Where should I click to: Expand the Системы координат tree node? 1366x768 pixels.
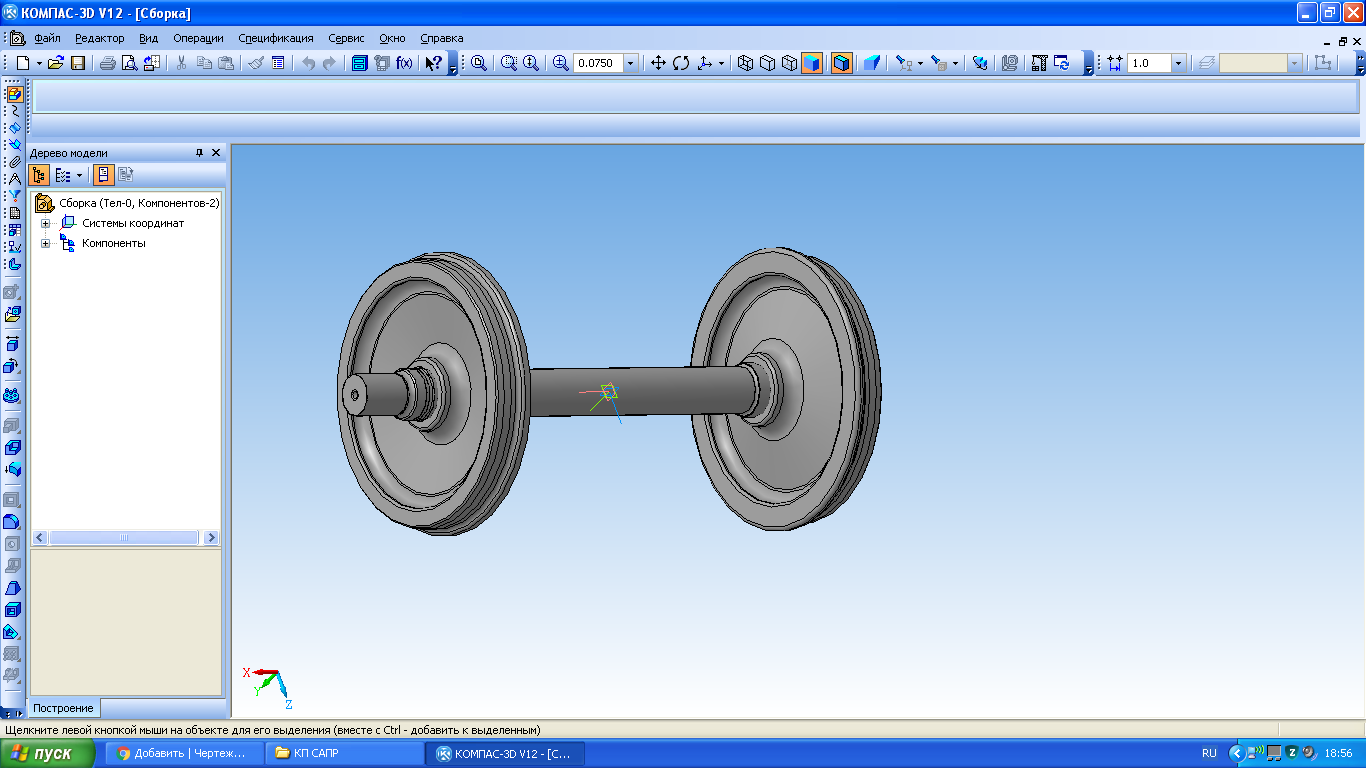(x=45, y=223)
